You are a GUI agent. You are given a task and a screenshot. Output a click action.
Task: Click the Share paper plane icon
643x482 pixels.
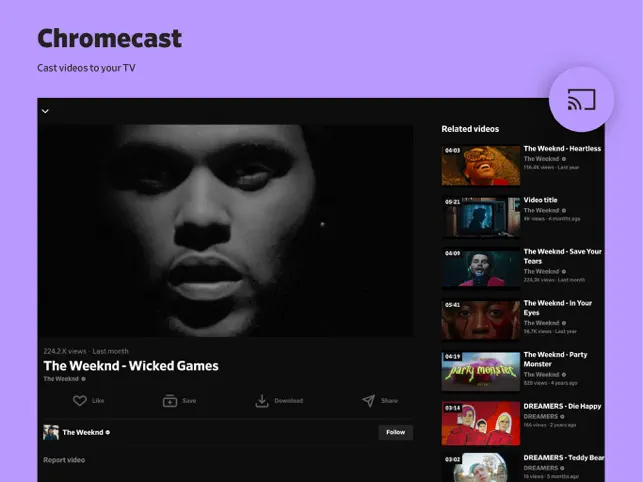369,401
